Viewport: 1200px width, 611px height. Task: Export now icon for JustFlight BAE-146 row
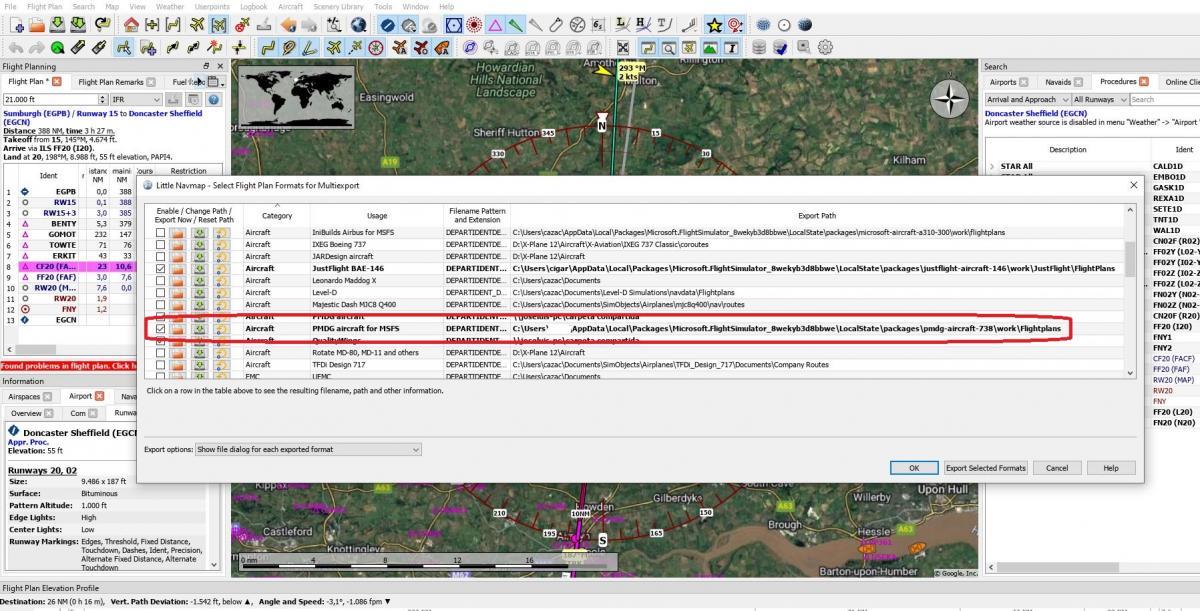[x=199, y=269]
